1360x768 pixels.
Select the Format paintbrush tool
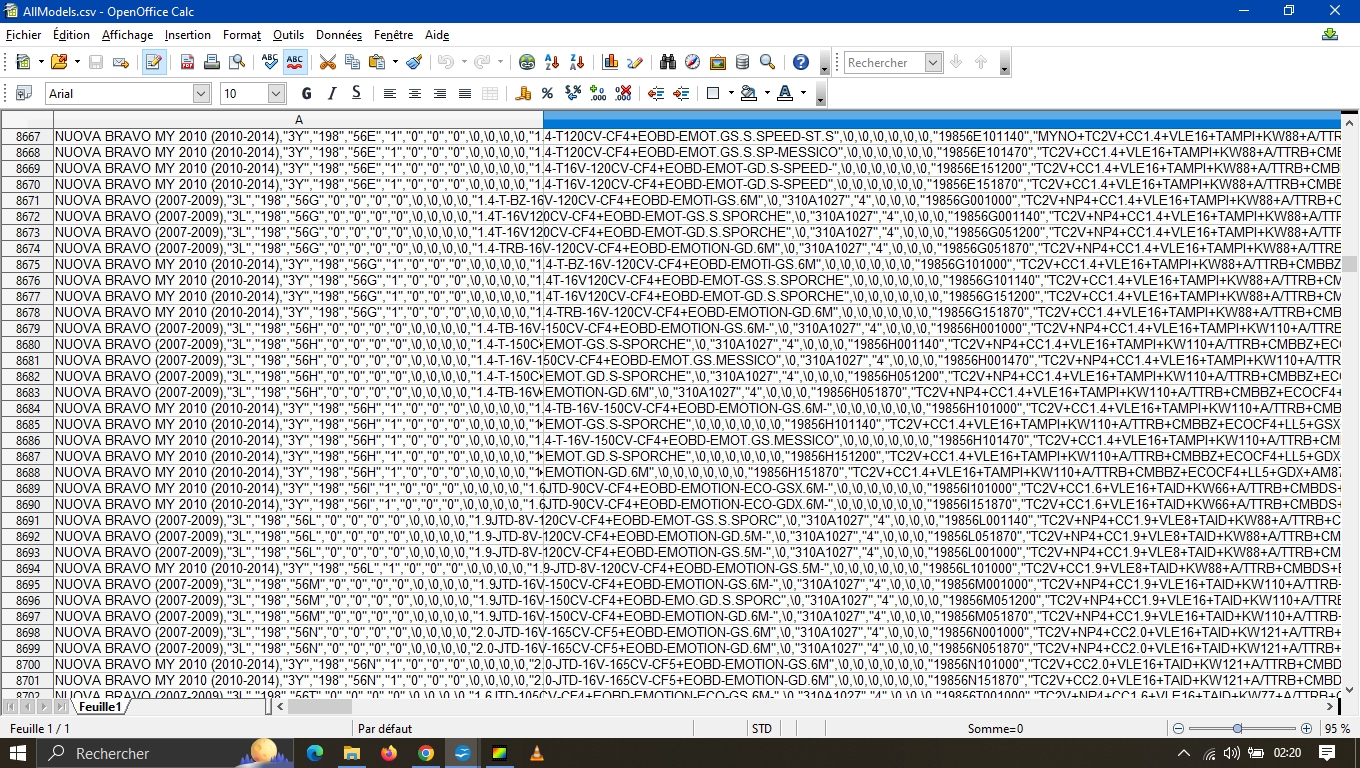pyautogui.click(x=414, y=62)
